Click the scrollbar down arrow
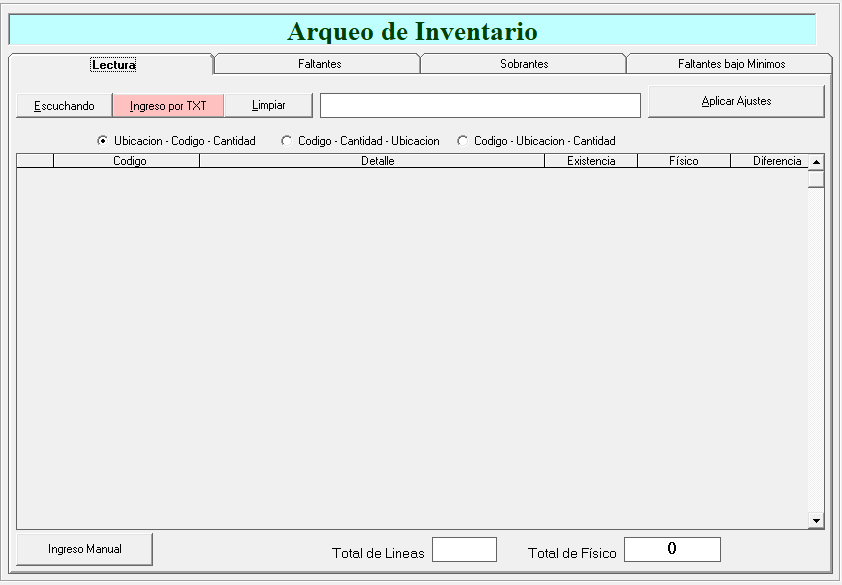Screen dimensions: 842x585 pos(816,521)
